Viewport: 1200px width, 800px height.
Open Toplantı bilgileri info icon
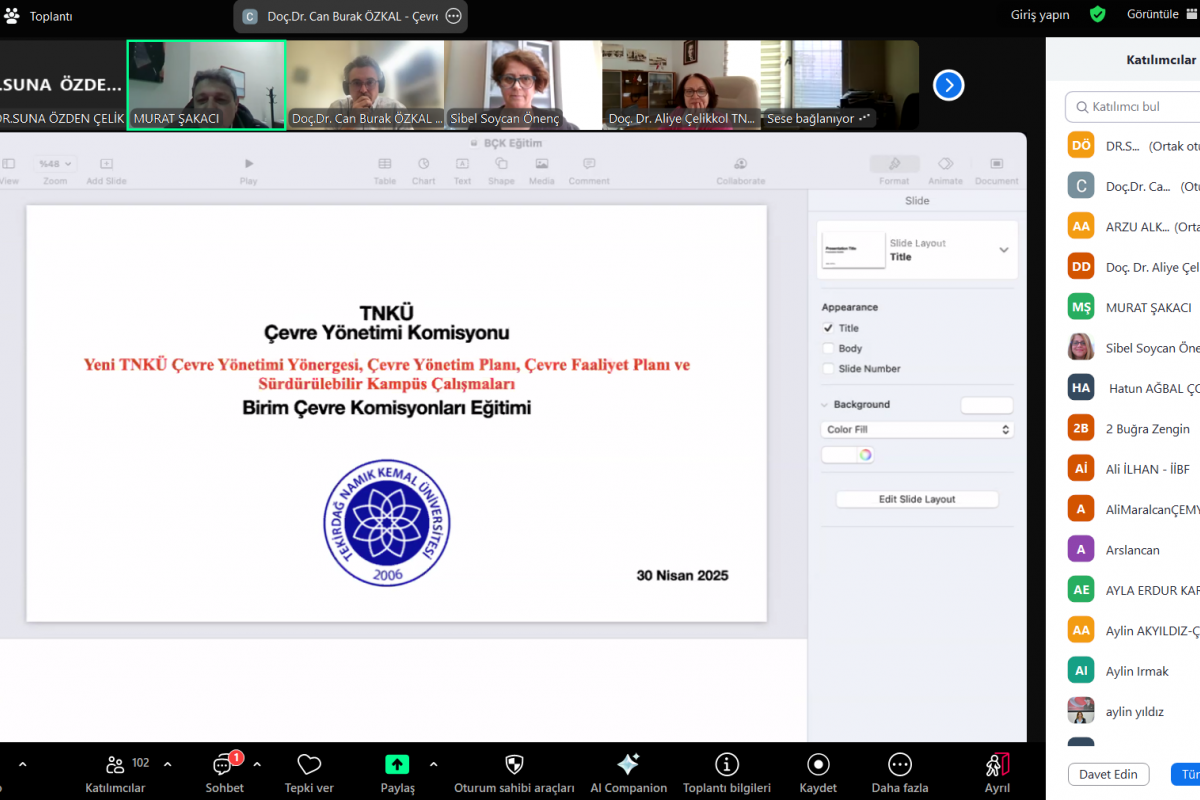pyautogui.click(x=726, y=765)
